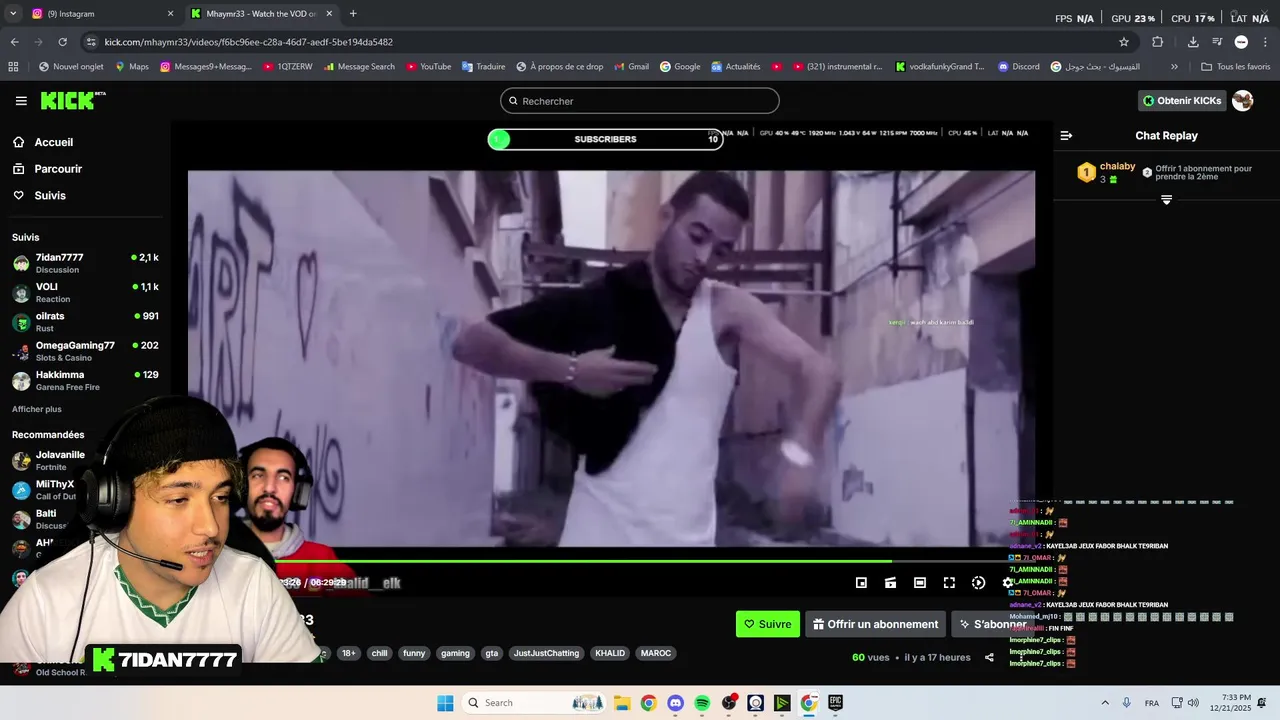Viewport: 1280px width, 720px height.
Task: Show hidden system tray icons
Action: click(1105, 703)
